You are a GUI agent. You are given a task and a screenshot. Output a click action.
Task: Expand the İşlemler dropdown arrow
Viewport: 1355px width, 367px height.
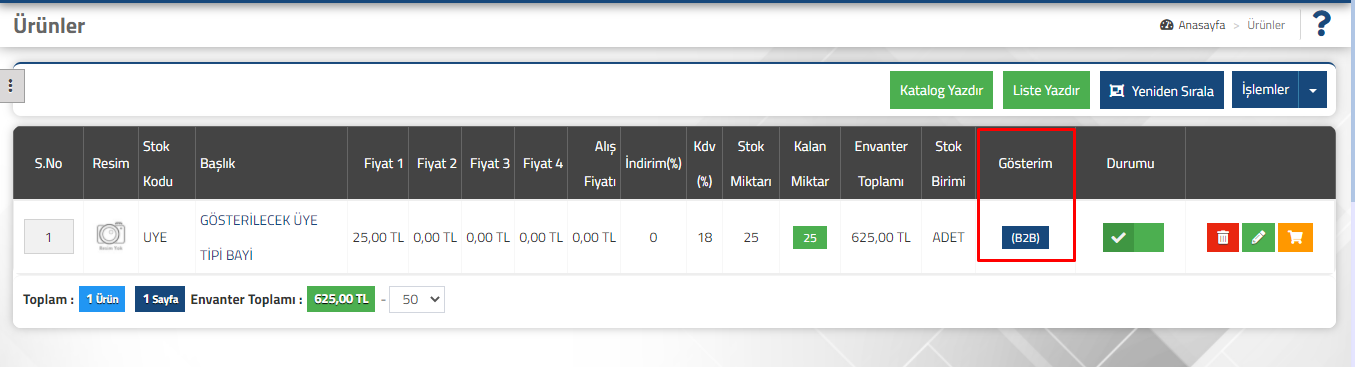[1312, 90]
